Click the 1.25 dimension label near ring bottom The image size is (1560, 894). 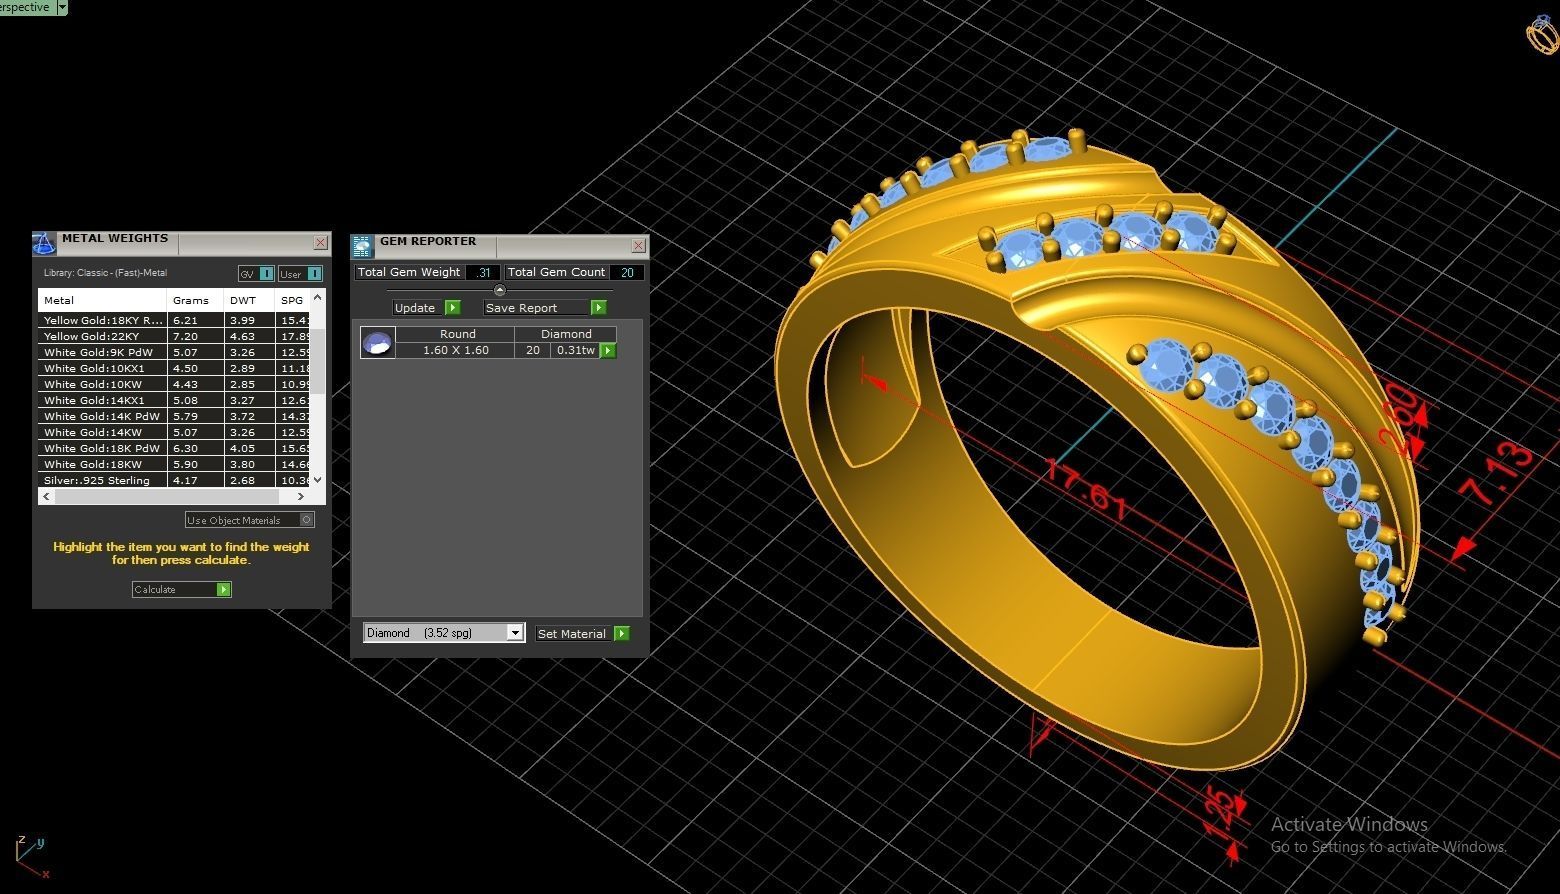click(1218, 815)
